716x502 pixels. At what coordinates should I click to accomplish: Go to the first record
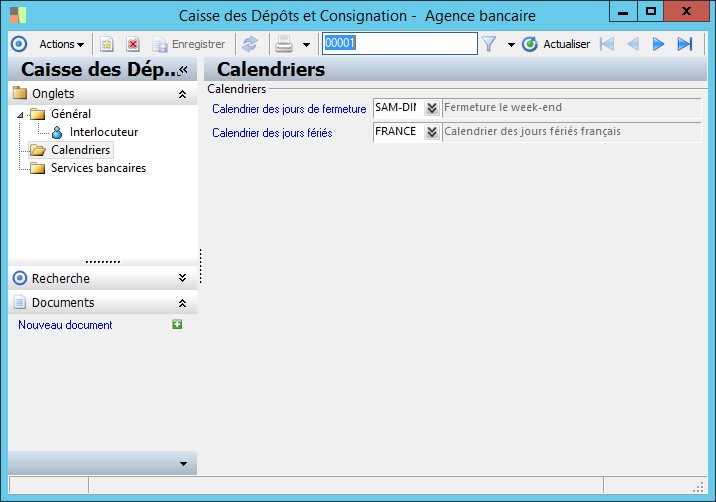coord(607,44)
